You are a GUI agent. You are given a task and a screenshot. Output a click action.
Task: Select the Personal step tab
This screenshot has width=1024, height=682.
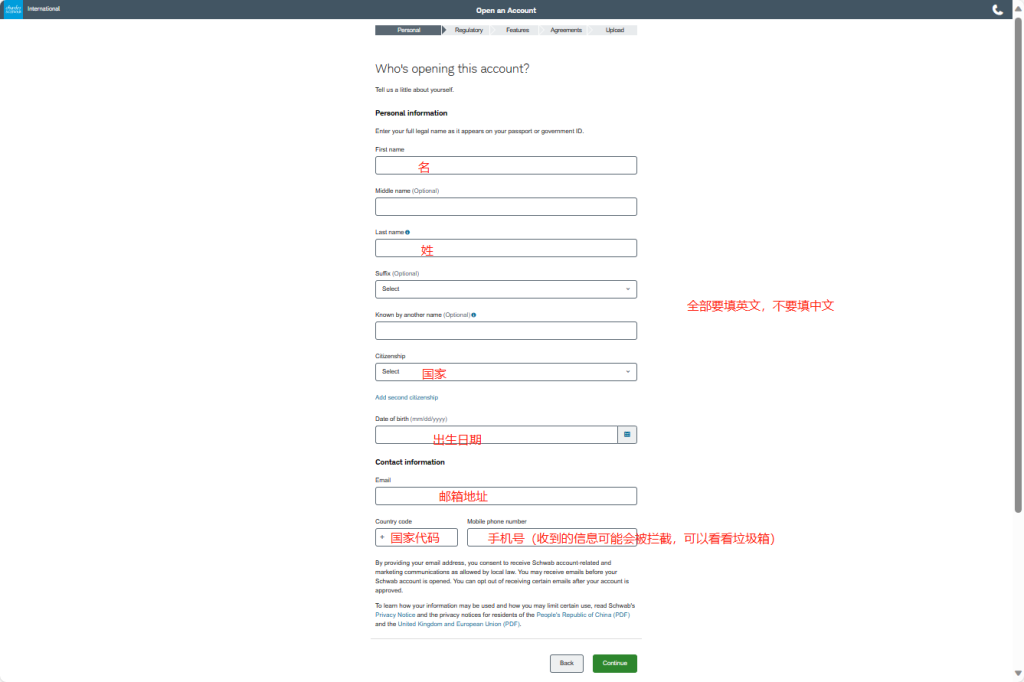(x=408, y=30)
